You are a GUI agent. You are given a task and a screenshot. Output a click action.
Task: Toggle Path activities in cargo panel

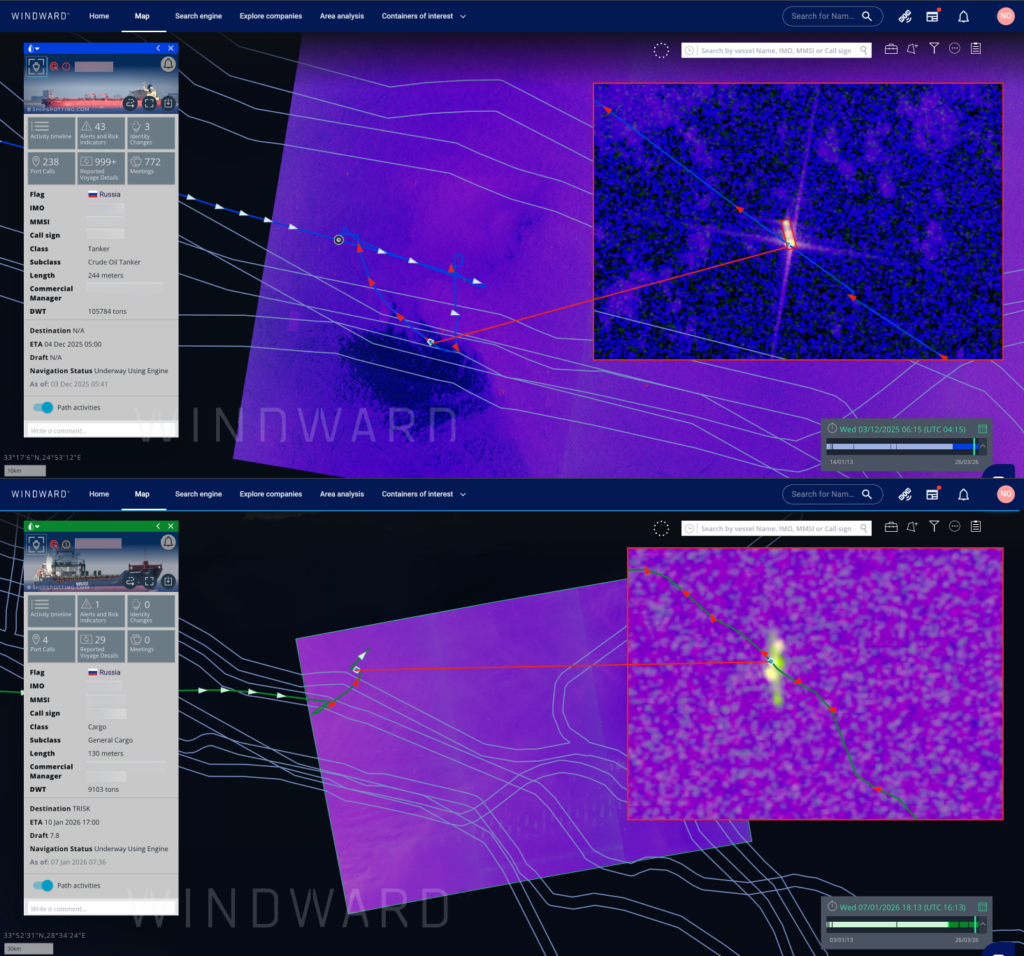click(x=43, y=885)
